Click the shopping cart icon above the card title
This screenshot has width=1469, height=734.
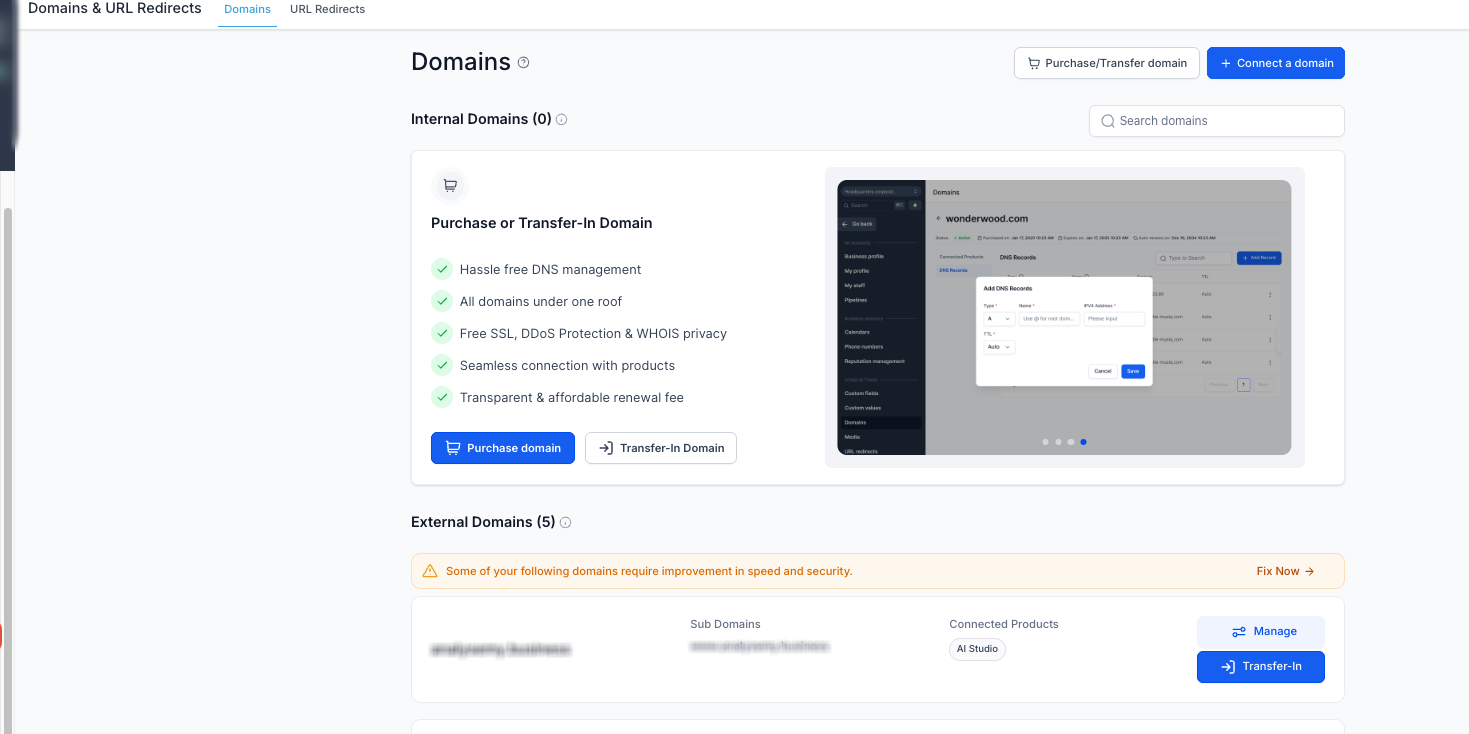pos(450,185)
